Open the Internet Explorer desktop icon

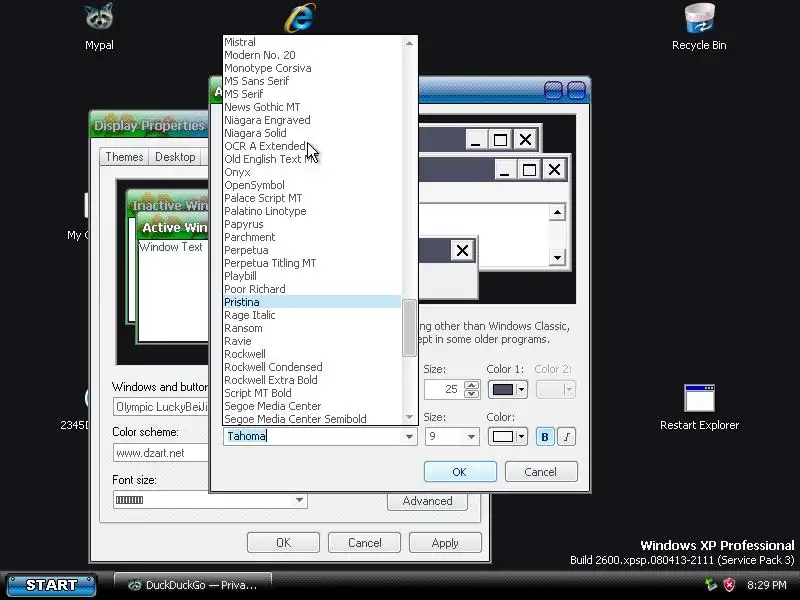pos(300,18)
